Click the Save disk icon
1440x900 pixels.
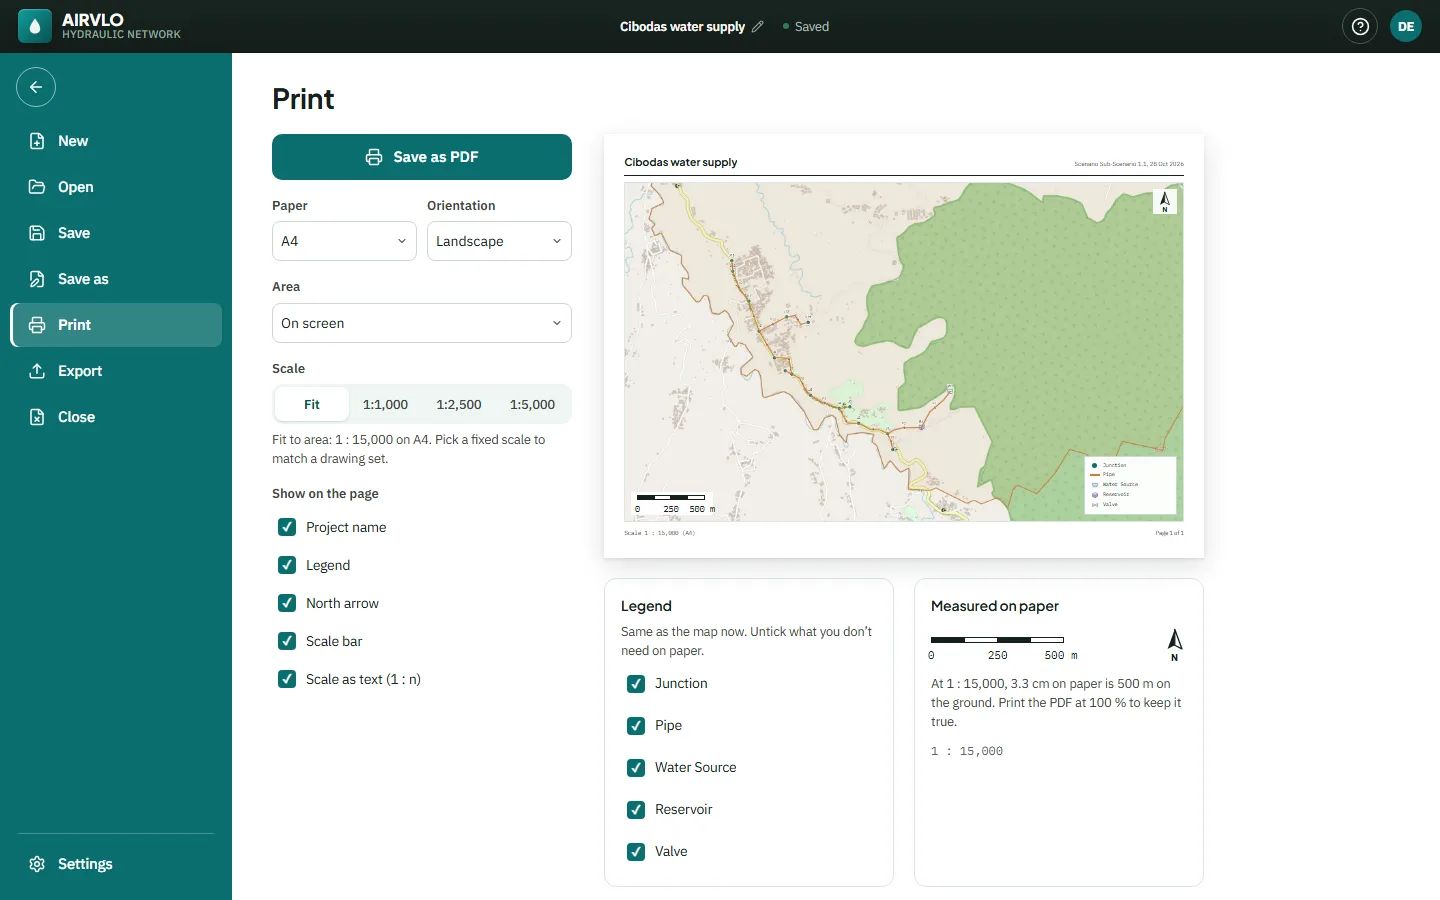[x=37, y=233]
